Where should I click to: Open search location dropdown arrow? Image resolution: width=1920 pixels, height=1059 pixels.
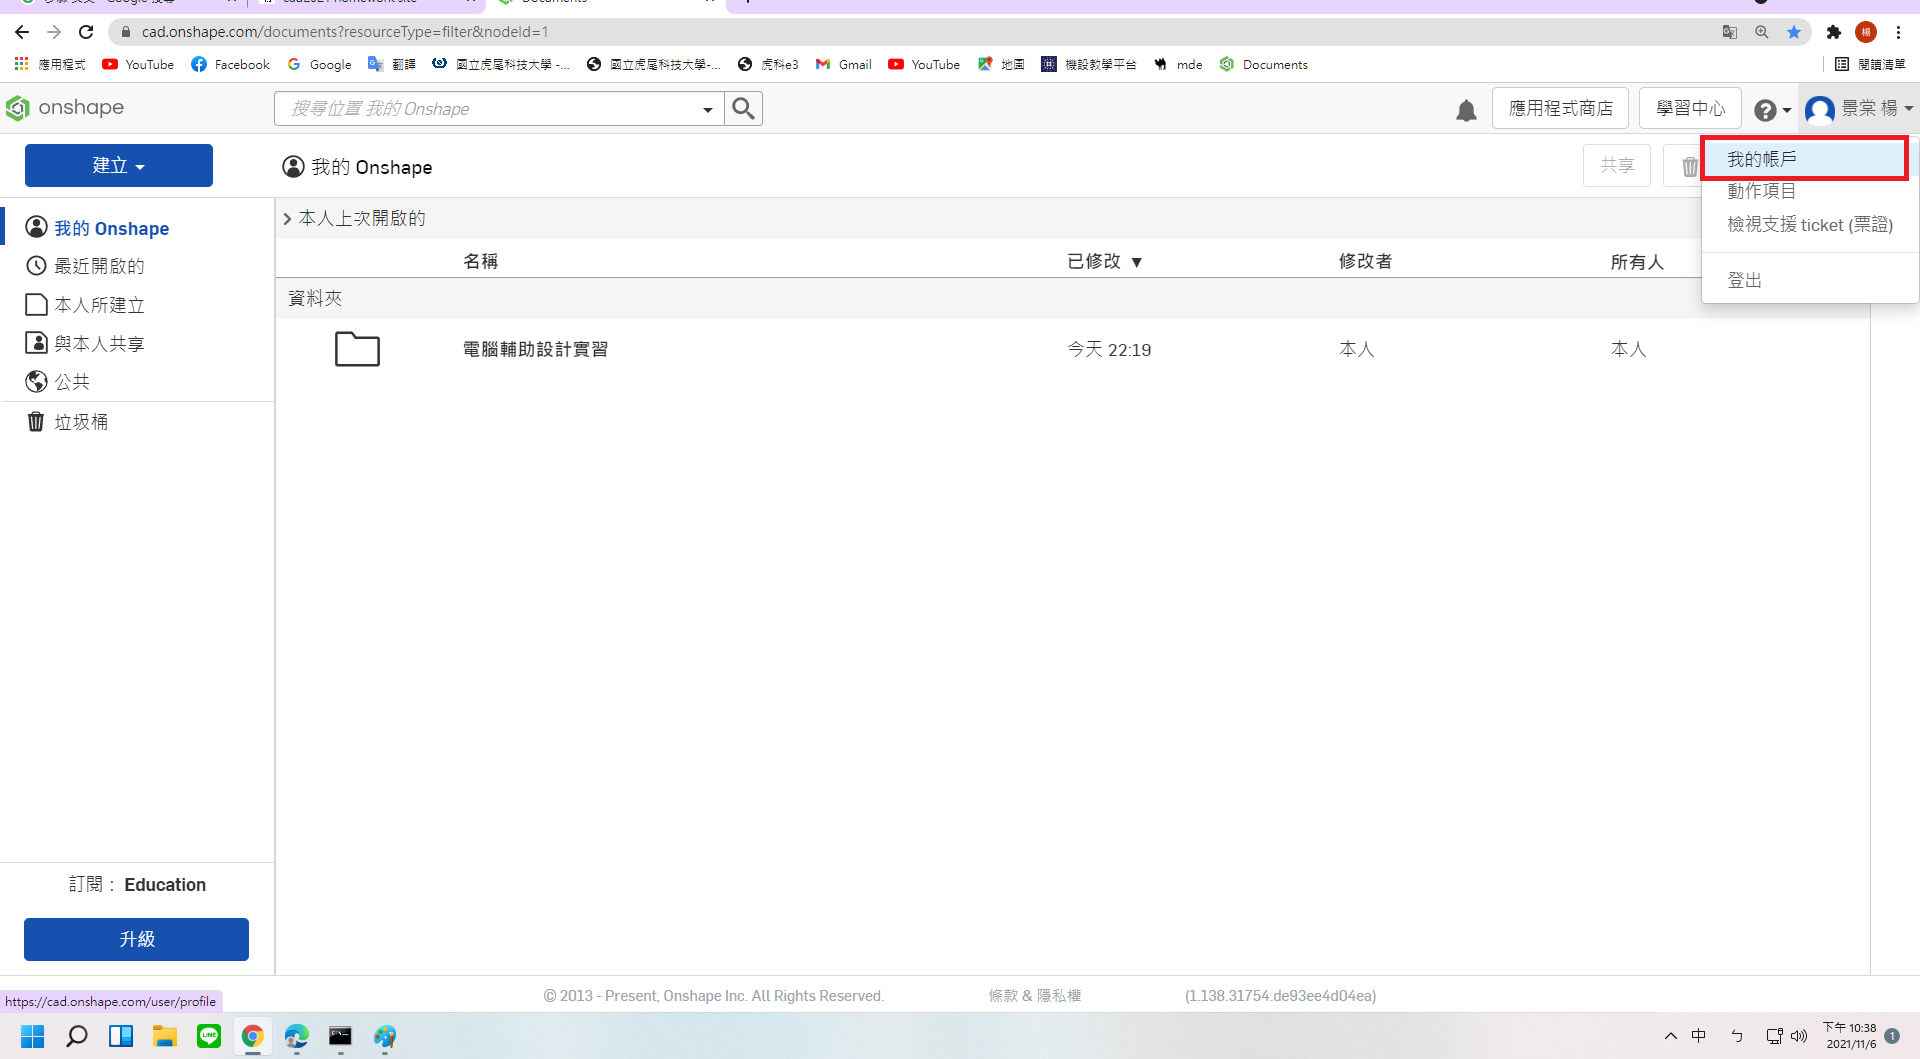tap(708, 109)
